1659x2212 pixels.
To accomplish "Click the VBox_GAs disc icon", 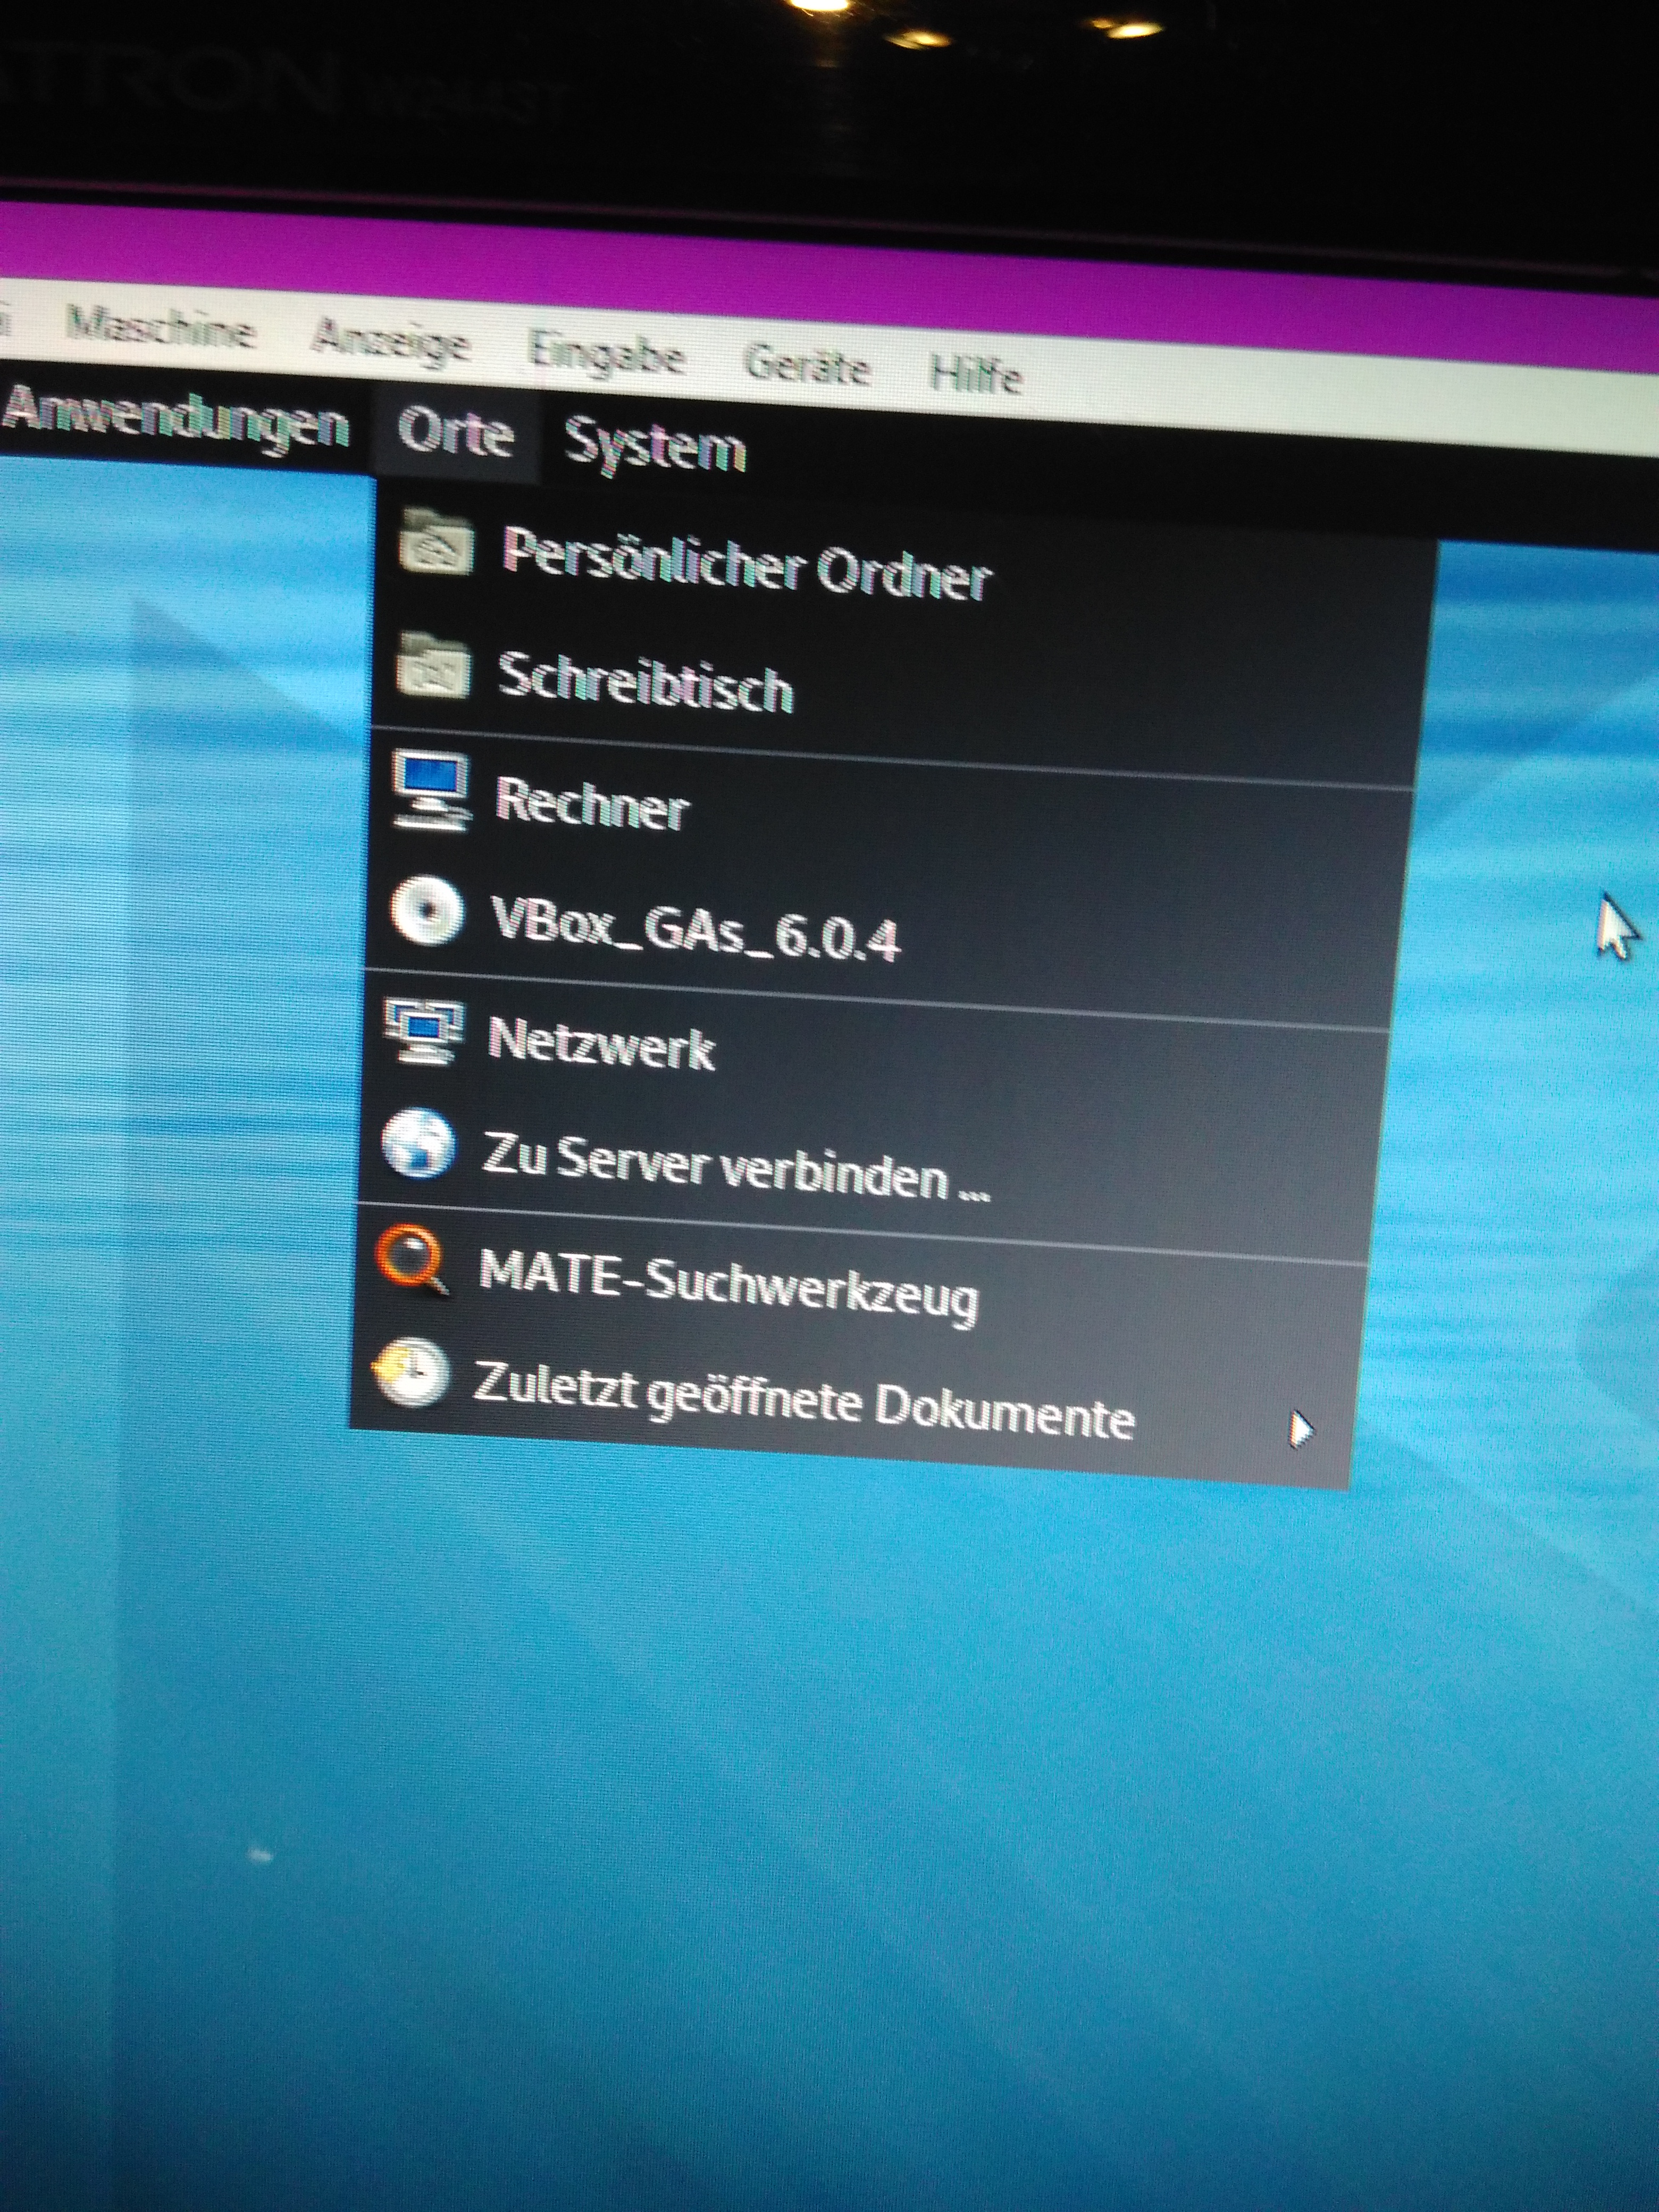I will (427, 911).
